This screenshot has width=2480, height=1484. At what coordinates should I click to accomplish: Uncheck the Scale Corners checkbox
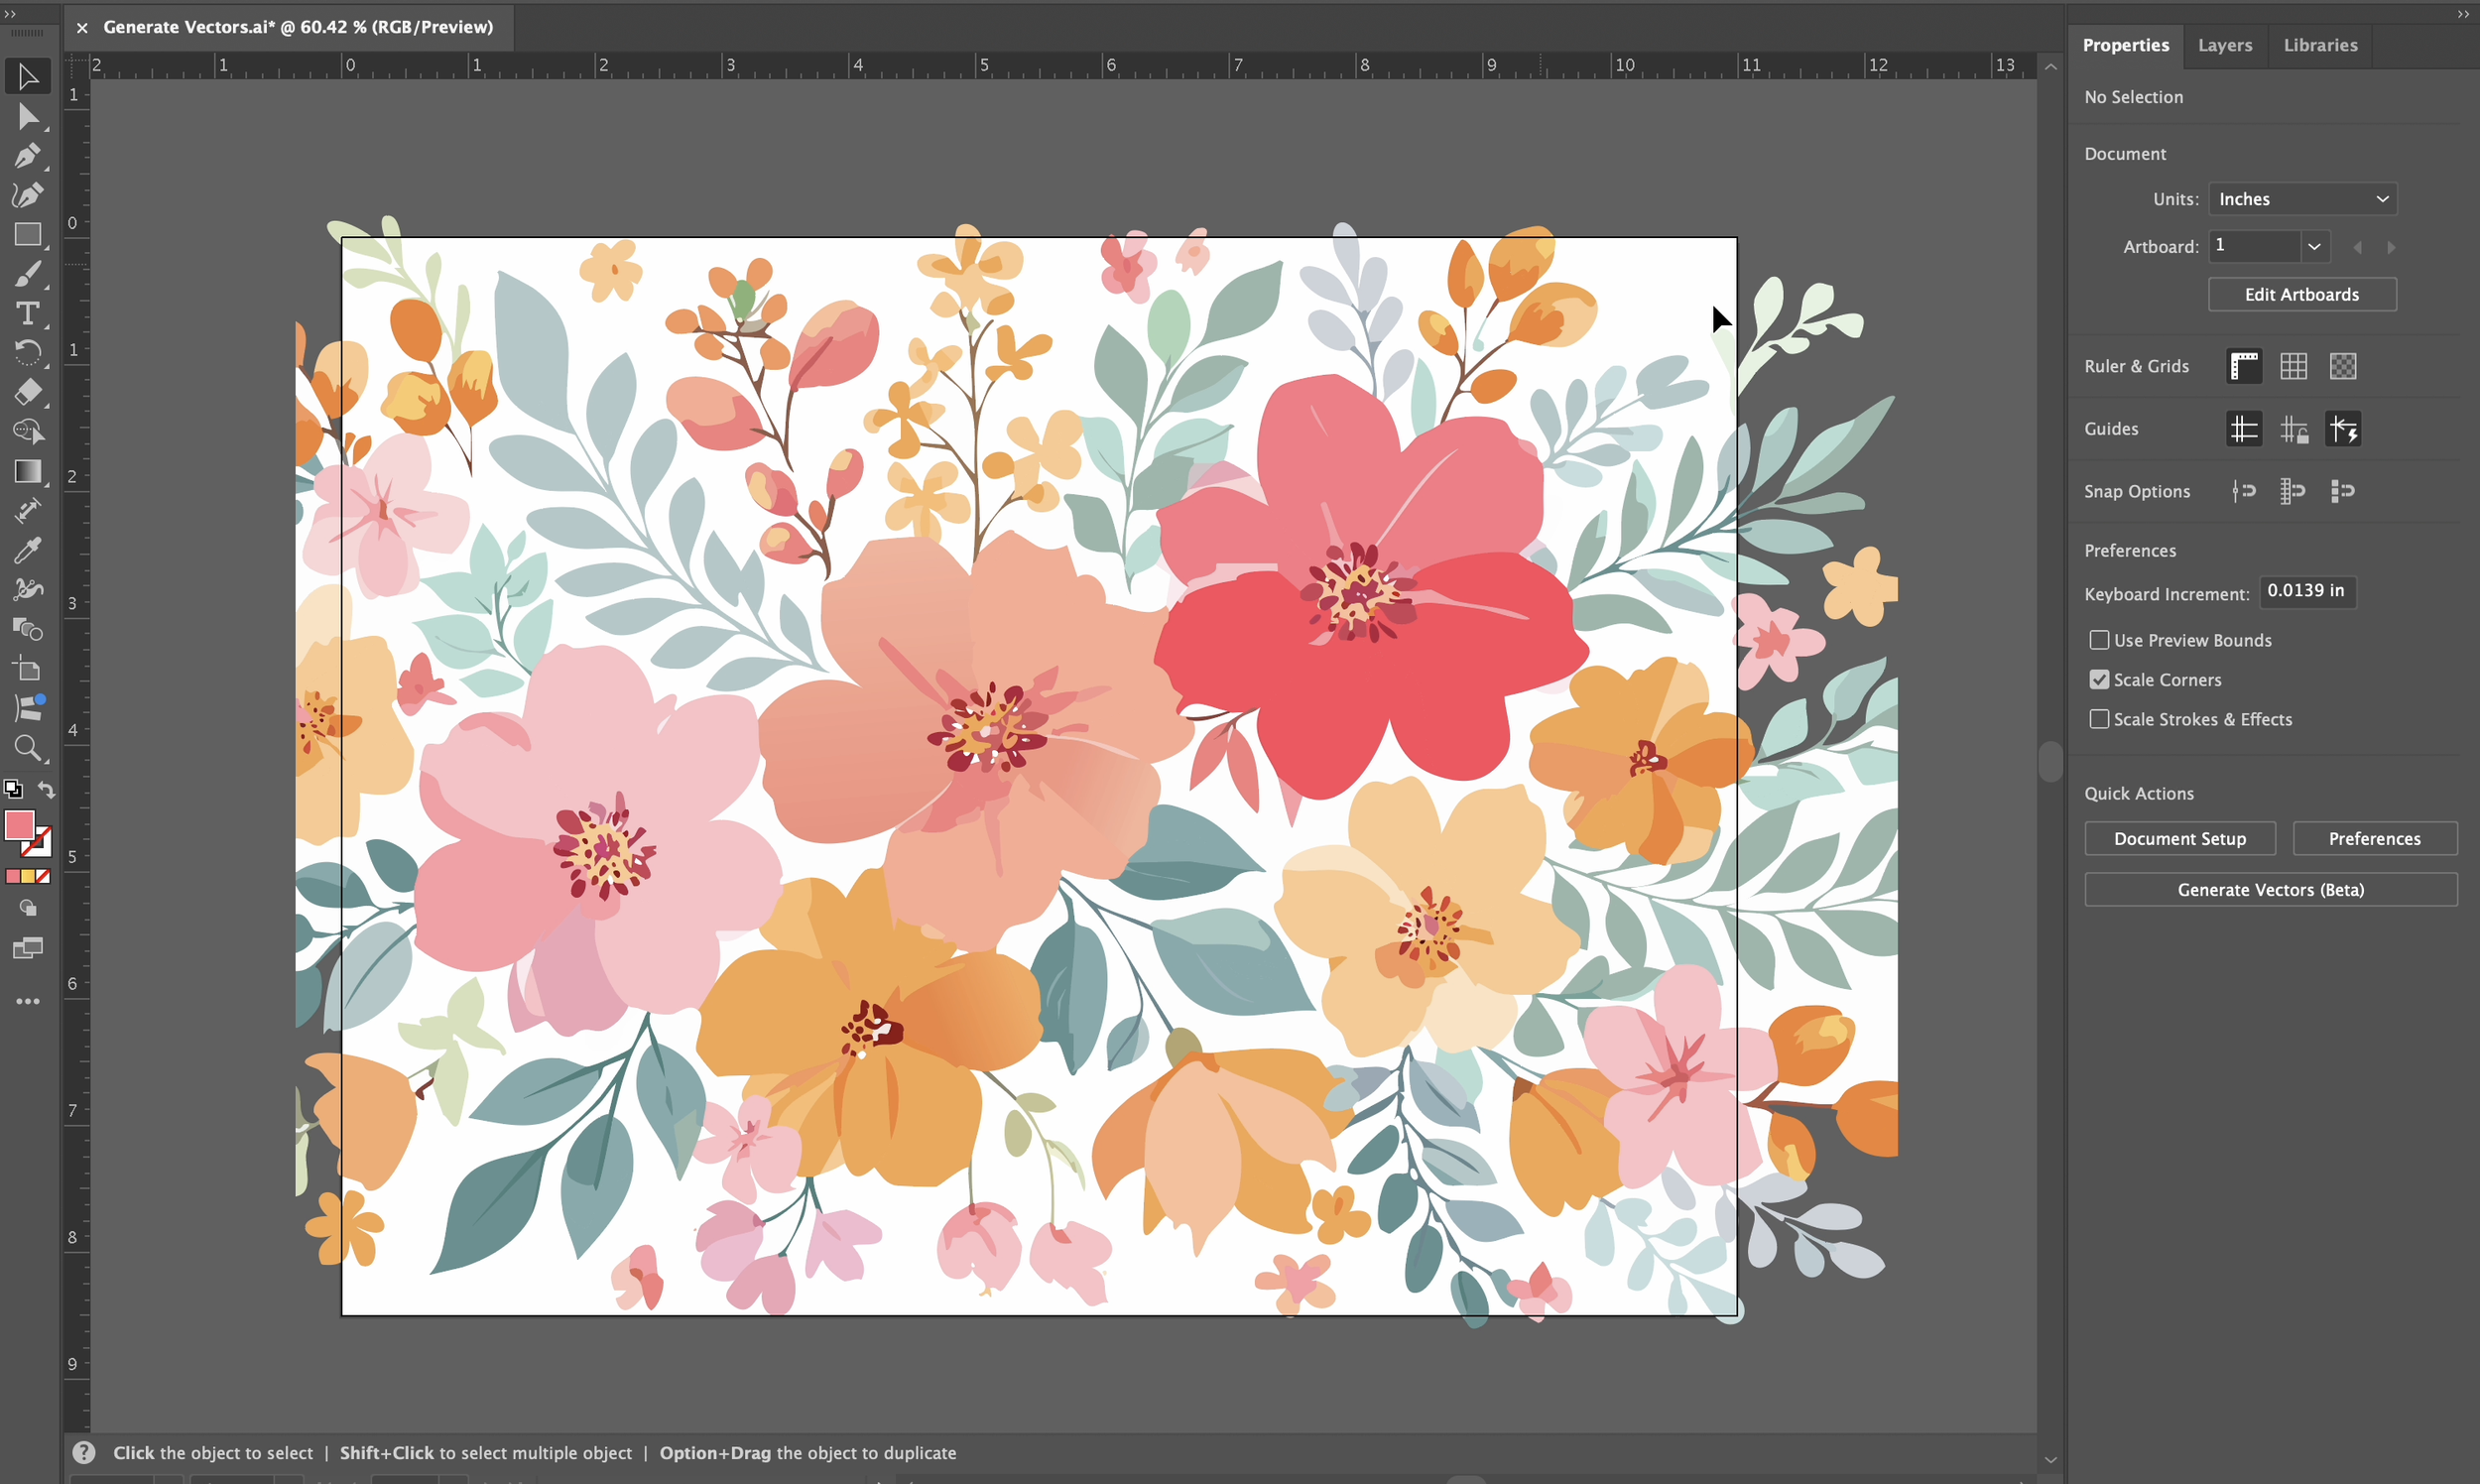pyautogui.click(x=2099, y=680)
